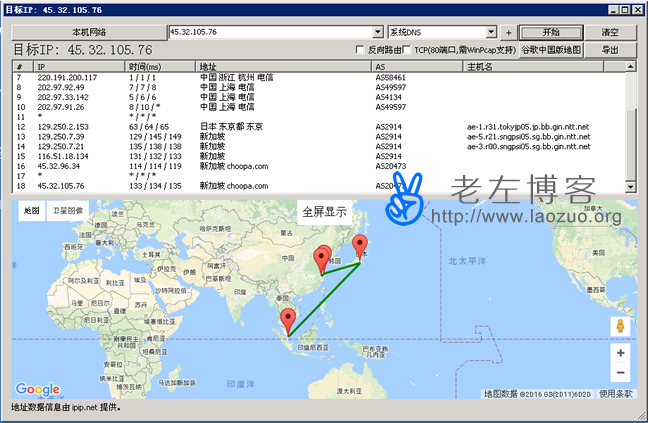This screenshot has width=648, height=423.
Task: Zoom out on the map
Action: pyautogui.click(x=620, y=373)
